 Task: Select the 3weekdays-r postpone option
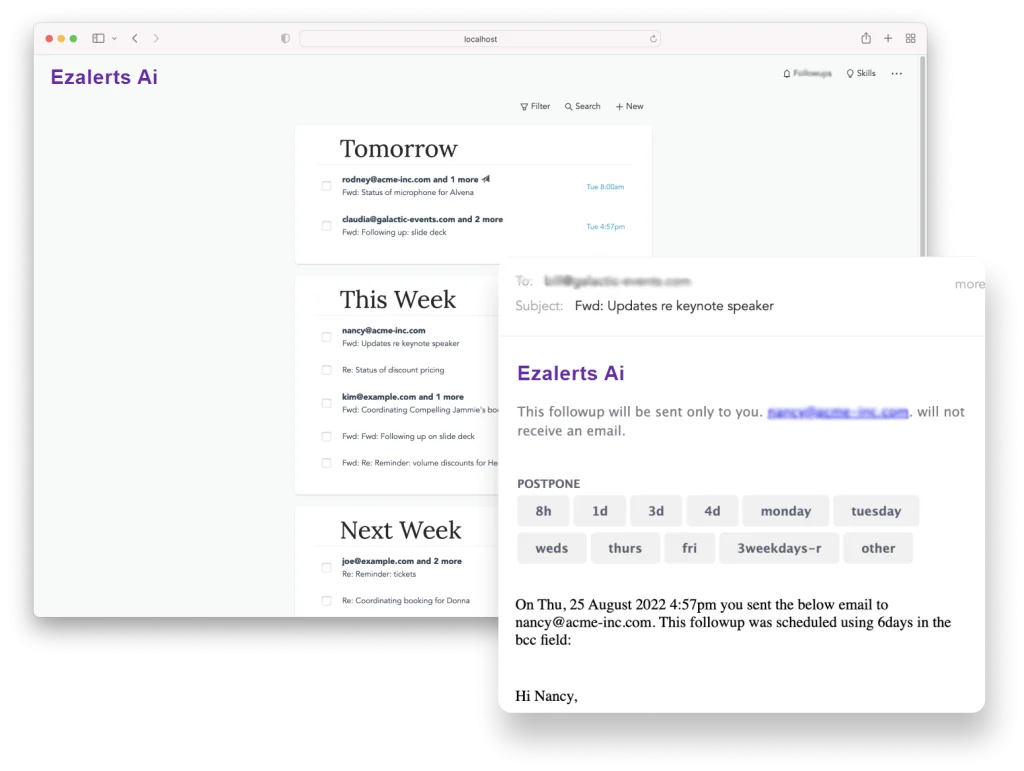point(779,548)
